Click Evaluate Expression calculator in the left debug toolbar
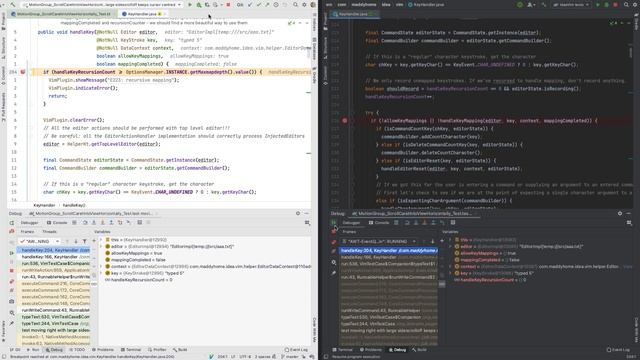640x360 pixels. (140, 223)
